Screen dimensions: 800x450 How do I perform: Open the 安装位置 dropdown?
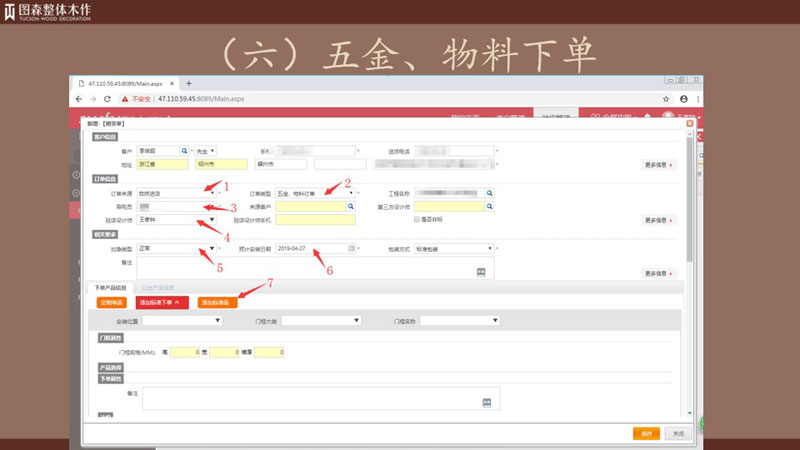(217, 321)
